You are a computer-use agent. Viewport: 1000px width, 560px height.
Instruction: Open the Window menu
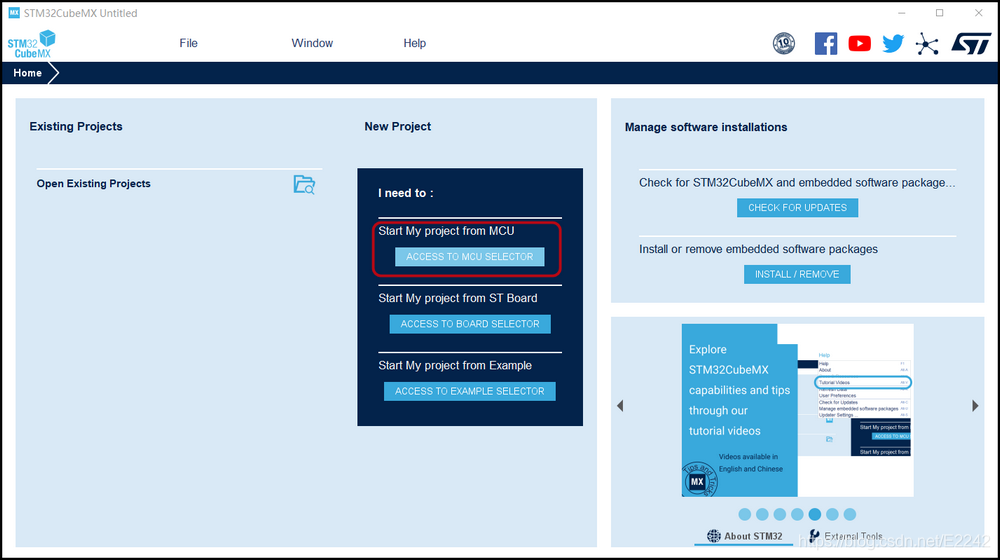(312, 43)
